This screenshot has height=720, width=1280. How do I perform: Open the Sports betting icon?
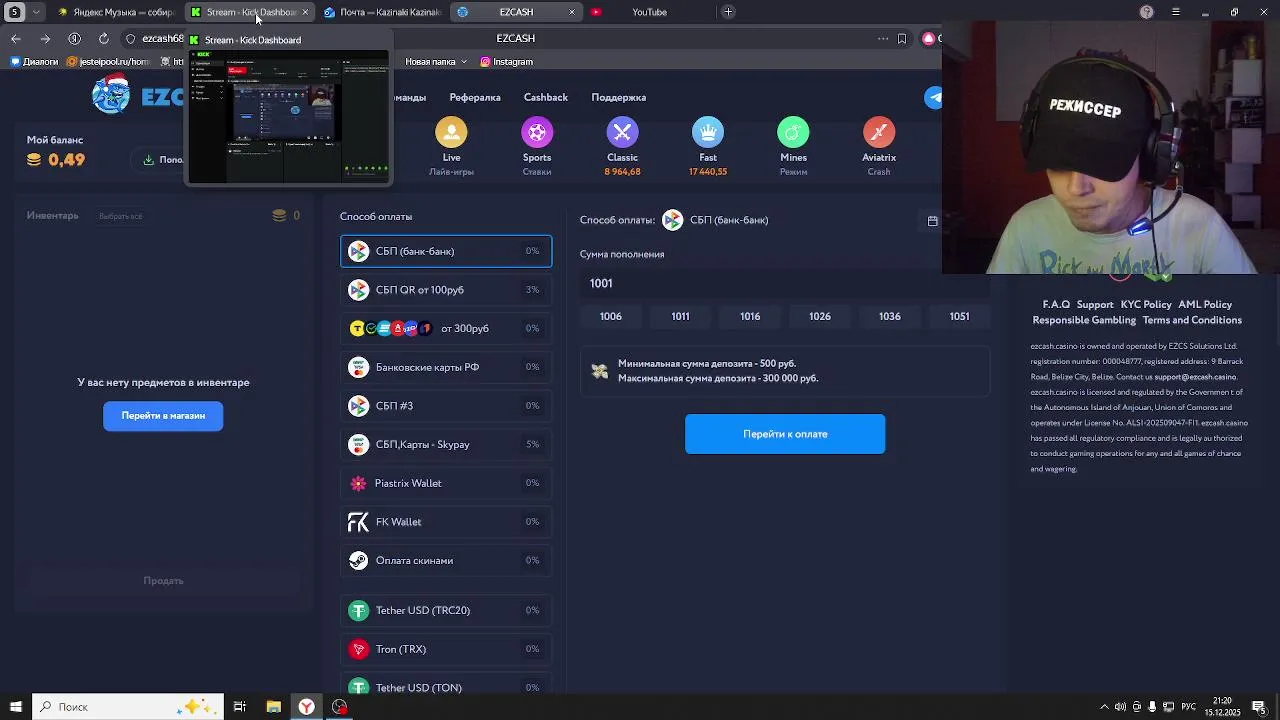point(537,132)
